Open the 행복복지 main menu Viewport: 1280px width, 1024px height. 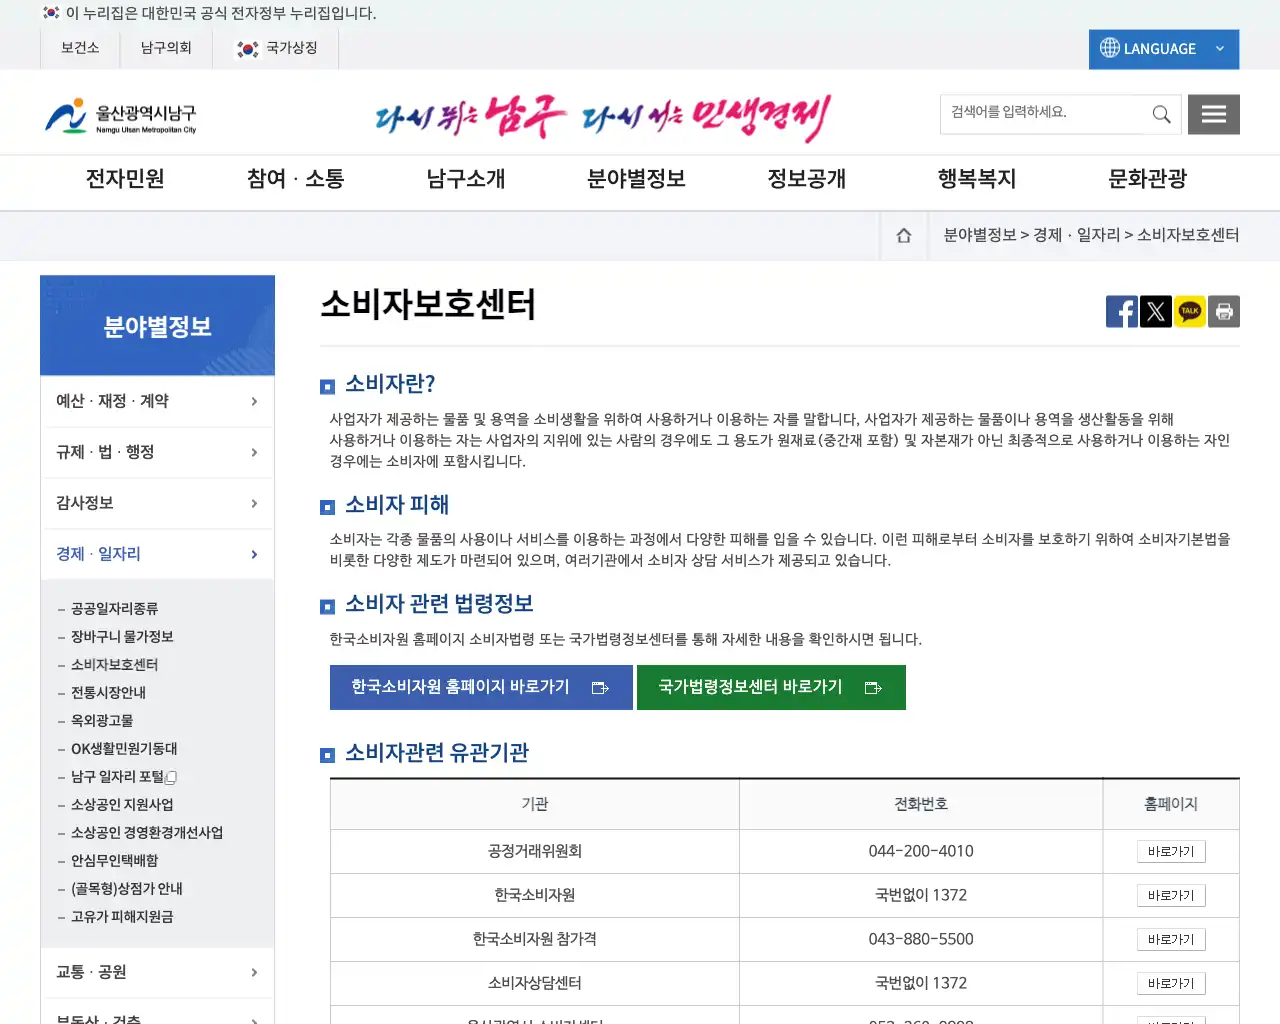[x=977, y=179]
